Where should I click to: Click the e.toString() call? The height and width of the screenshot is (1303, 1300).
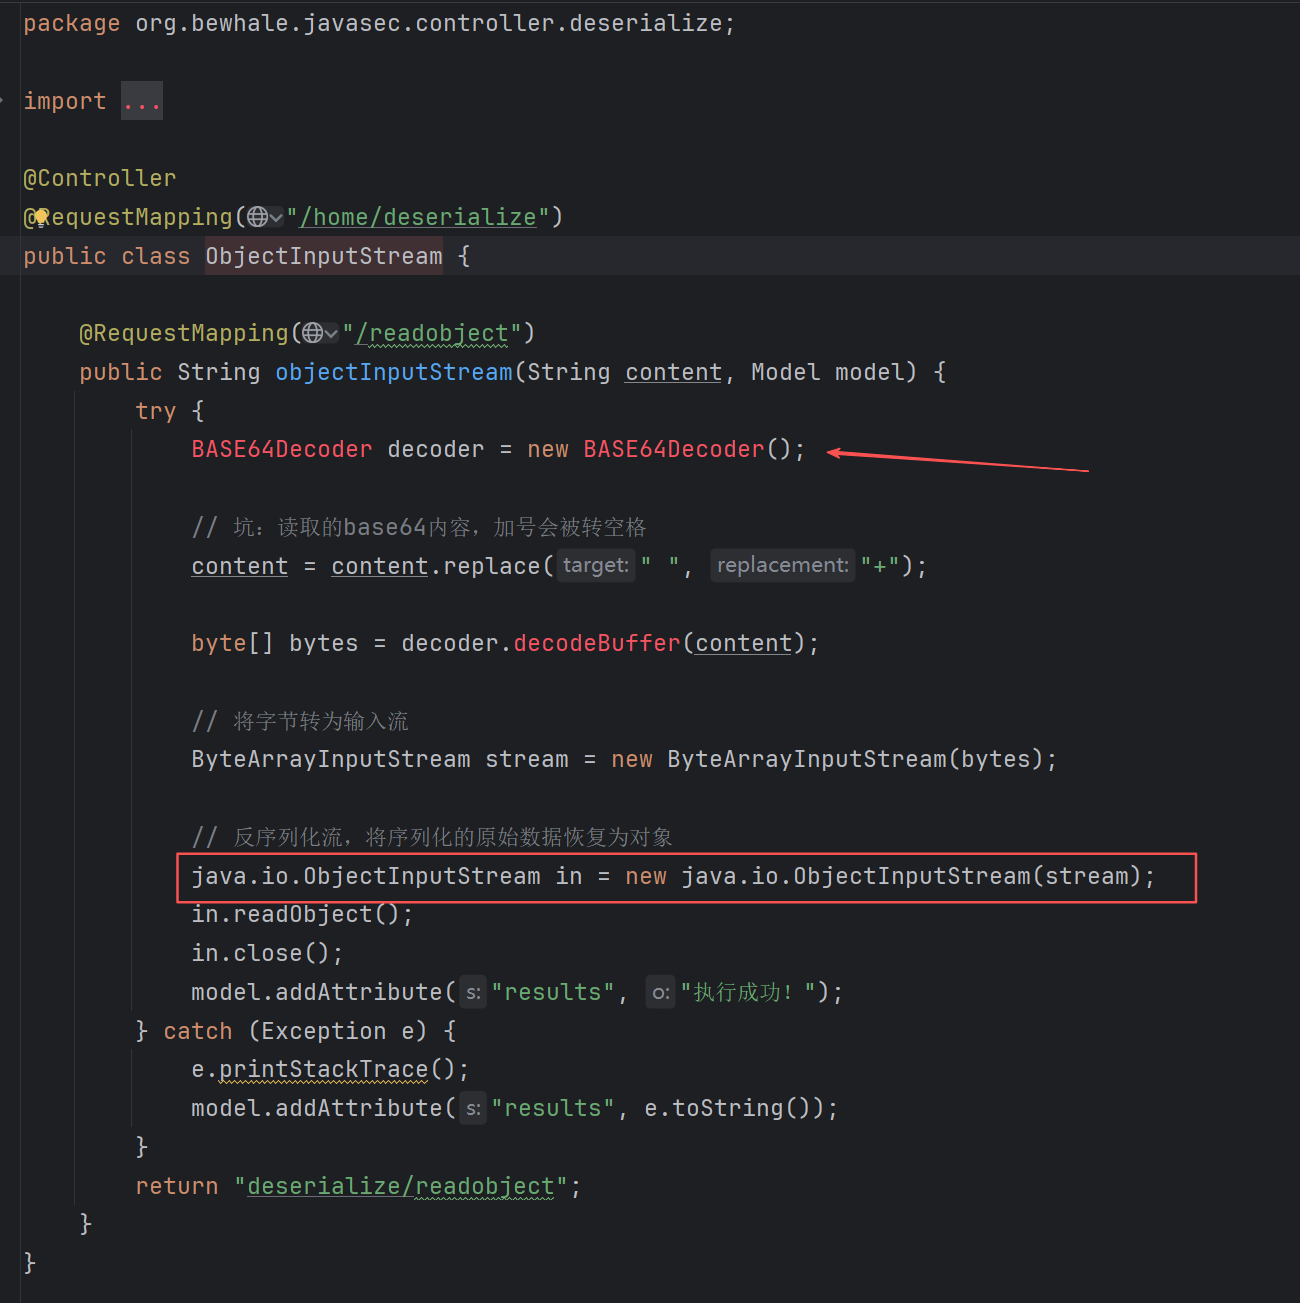point(734,1108)
